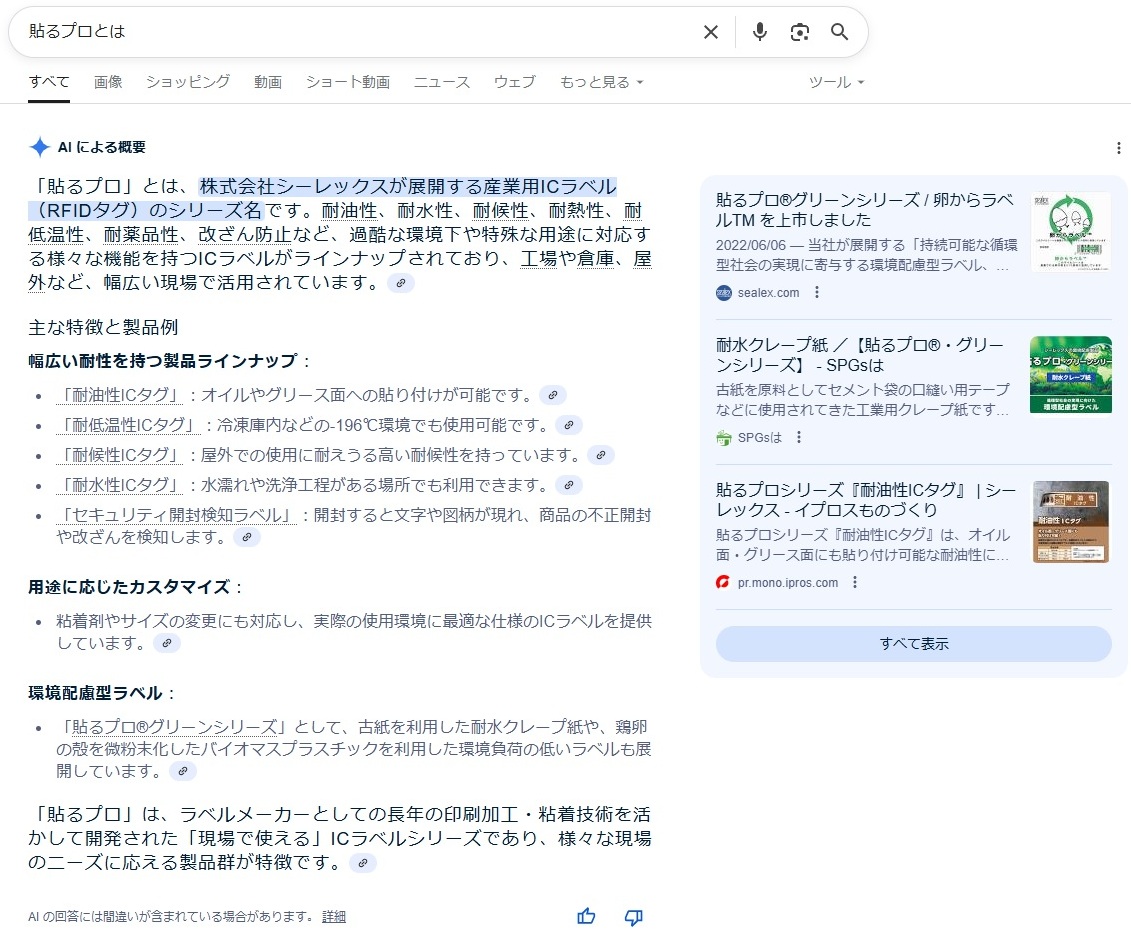Open the 詳細 link under AI disclaimer
This screenshot has height=943, width=1131.
pos(334,916)
